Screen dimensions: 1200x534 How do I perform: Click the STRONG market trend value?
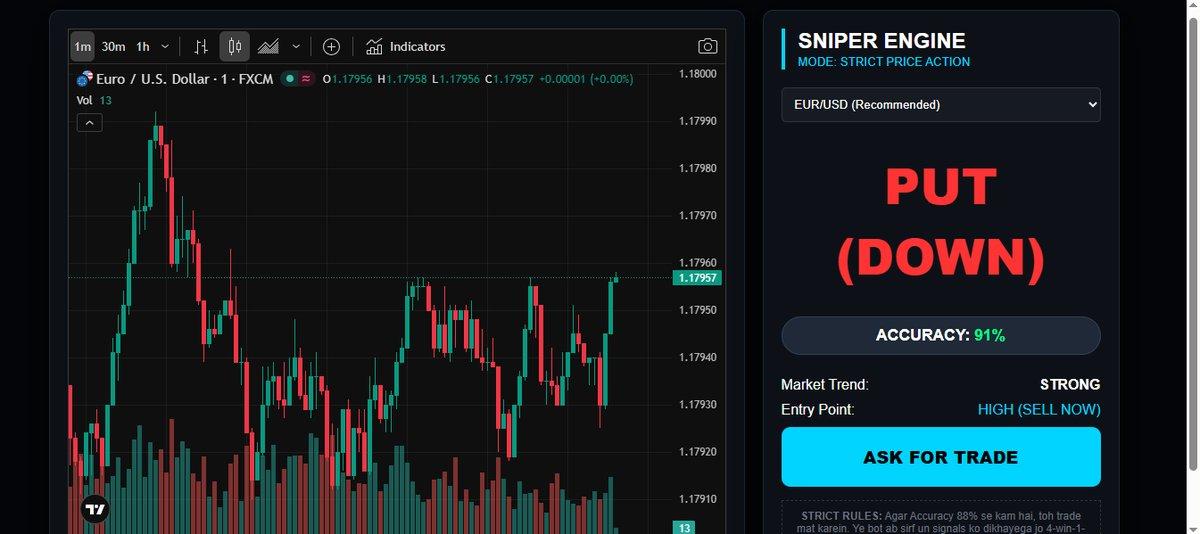pyautogui.click(x=1070, y=384)
